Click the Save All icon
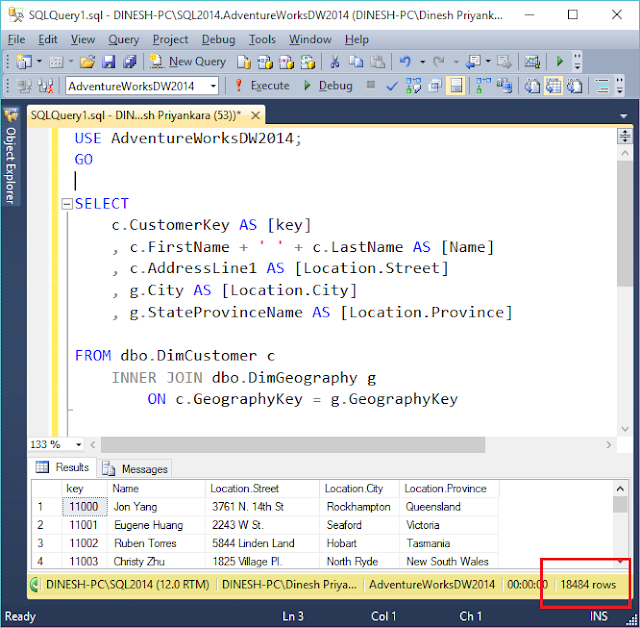 (129, 62)
